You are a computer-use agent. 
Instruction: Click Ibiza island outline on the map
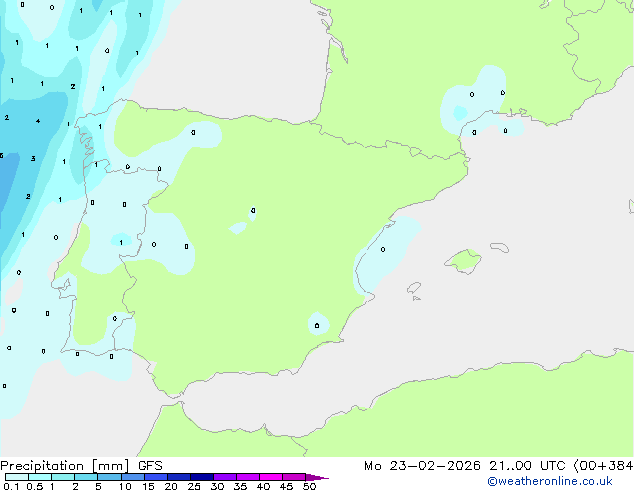point(414,288)
